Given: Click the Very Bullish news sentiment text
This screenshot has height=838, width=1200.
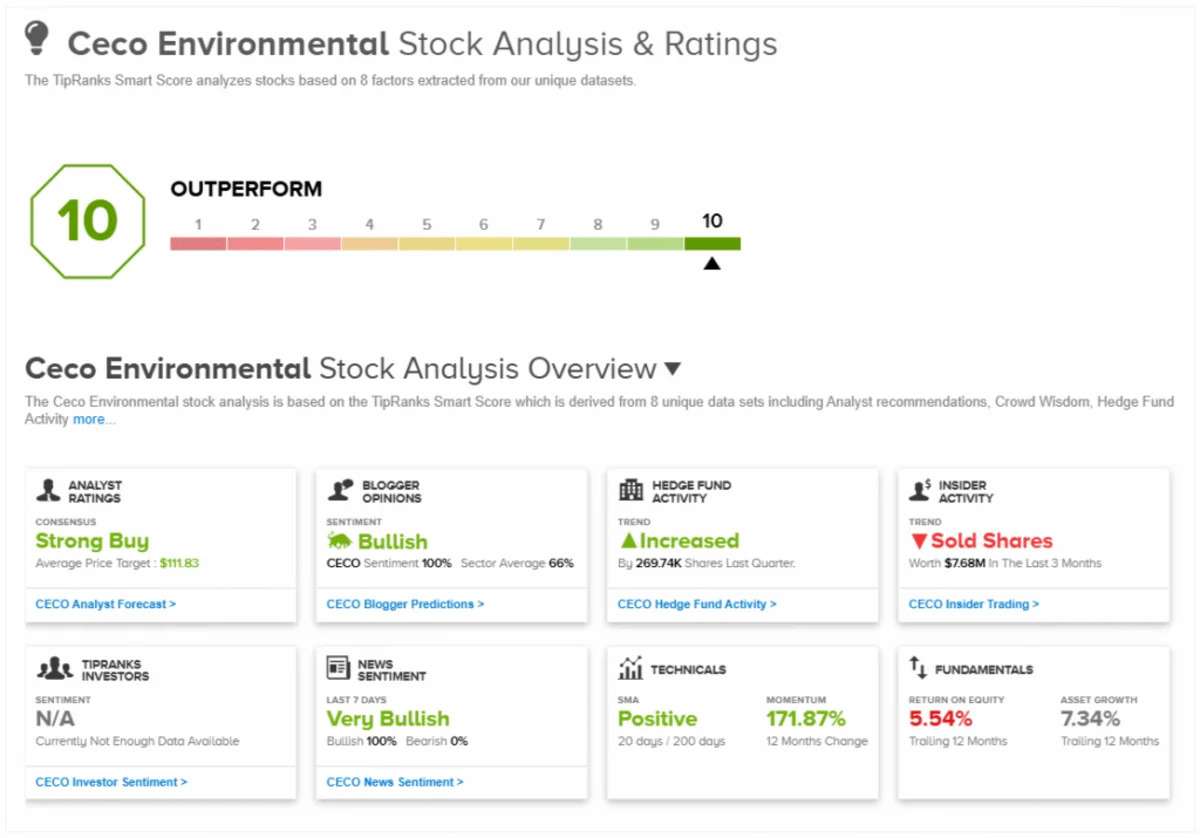Looking at the screenshot, I should tap(388, 719).
